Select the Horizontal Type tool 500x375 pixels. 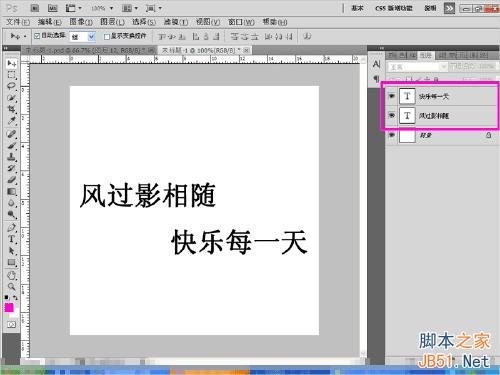pos(12,239)
